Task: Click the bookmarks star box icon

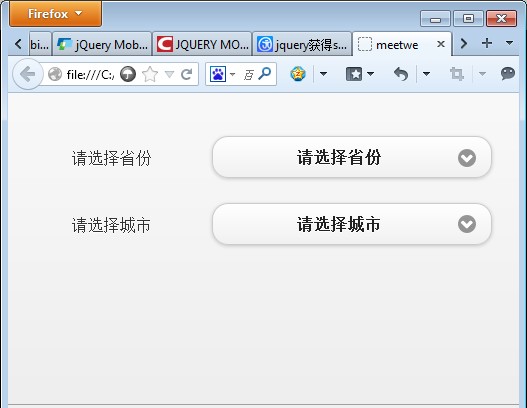Action: [x=354, y=74]
